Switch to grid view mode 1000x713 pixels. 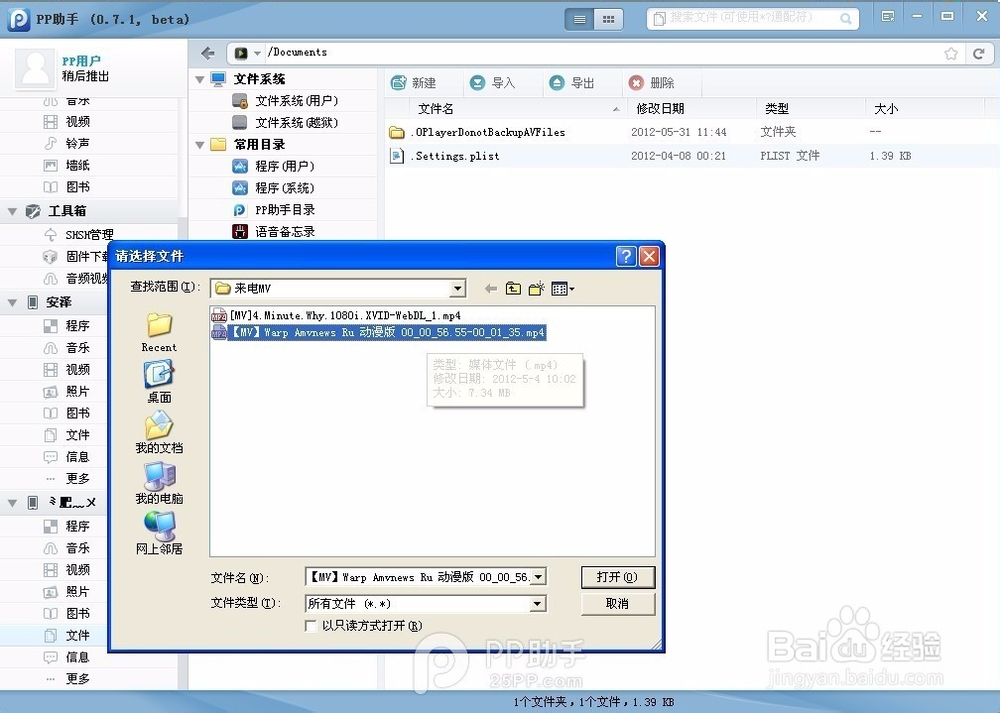pos(606,18)
